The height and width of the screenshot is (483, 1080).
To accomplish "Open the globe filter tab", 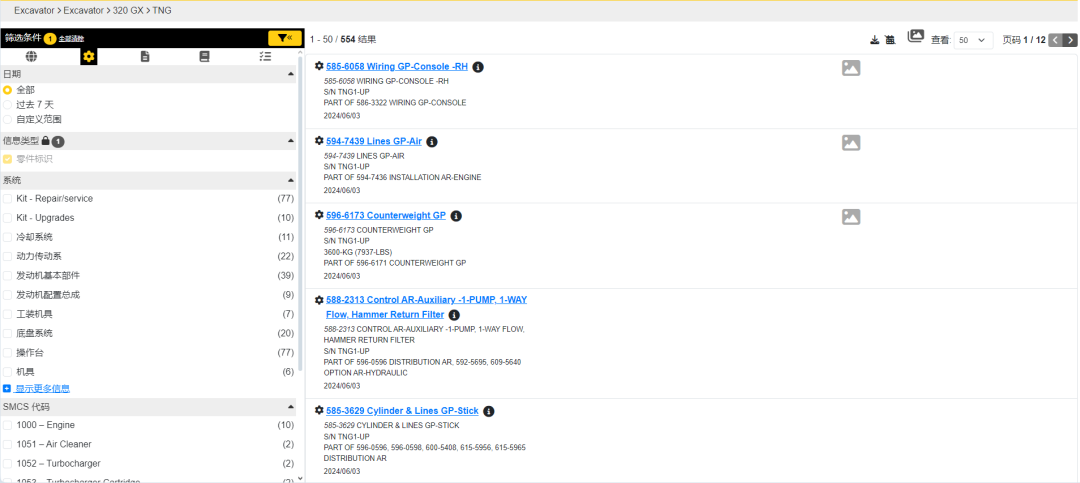I will [x=30, y=56].
